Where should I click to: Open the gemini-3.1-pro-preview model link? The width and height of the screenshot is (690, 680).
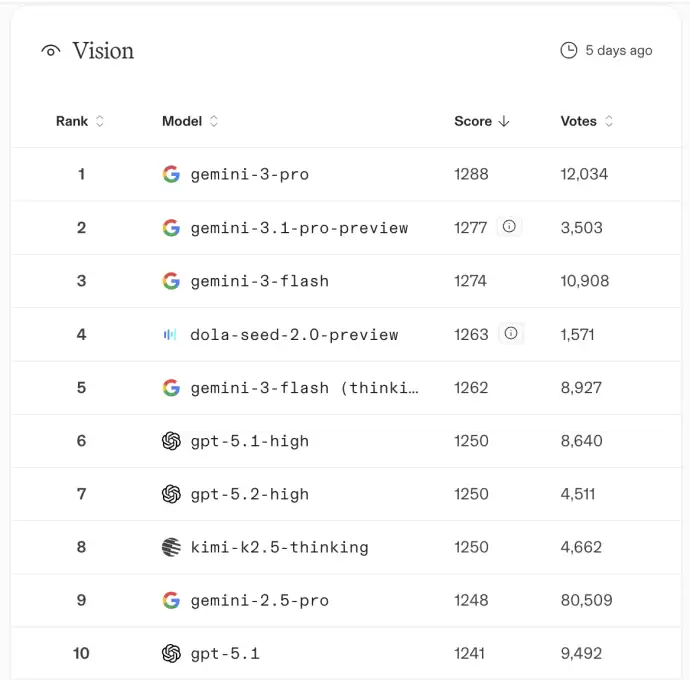click(299, 228)
